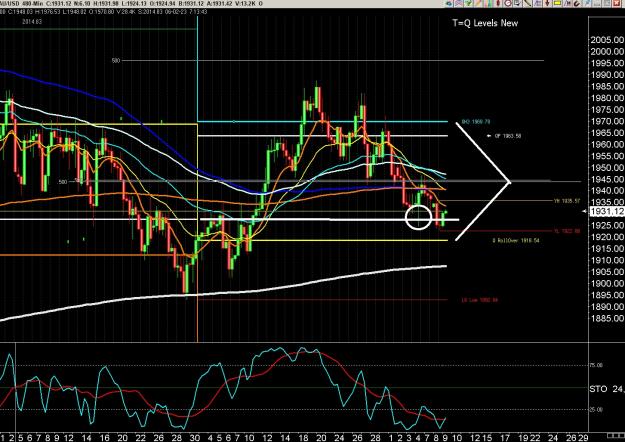The width and height of the screenshot is (625, 442).
Task: Click the date label 16 on time axis
Action: tap(104, 438)
